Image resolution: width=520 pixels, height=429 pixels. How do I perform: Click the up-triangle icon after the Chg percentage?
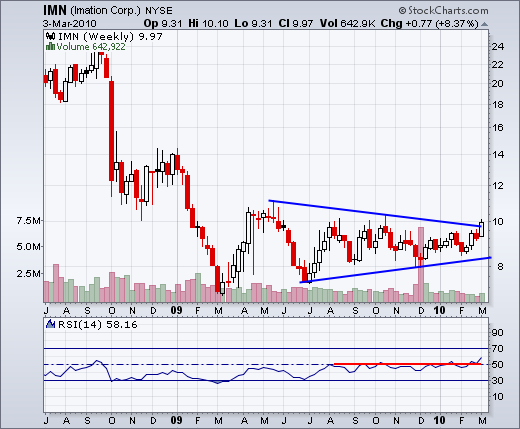tap(485, 24)
